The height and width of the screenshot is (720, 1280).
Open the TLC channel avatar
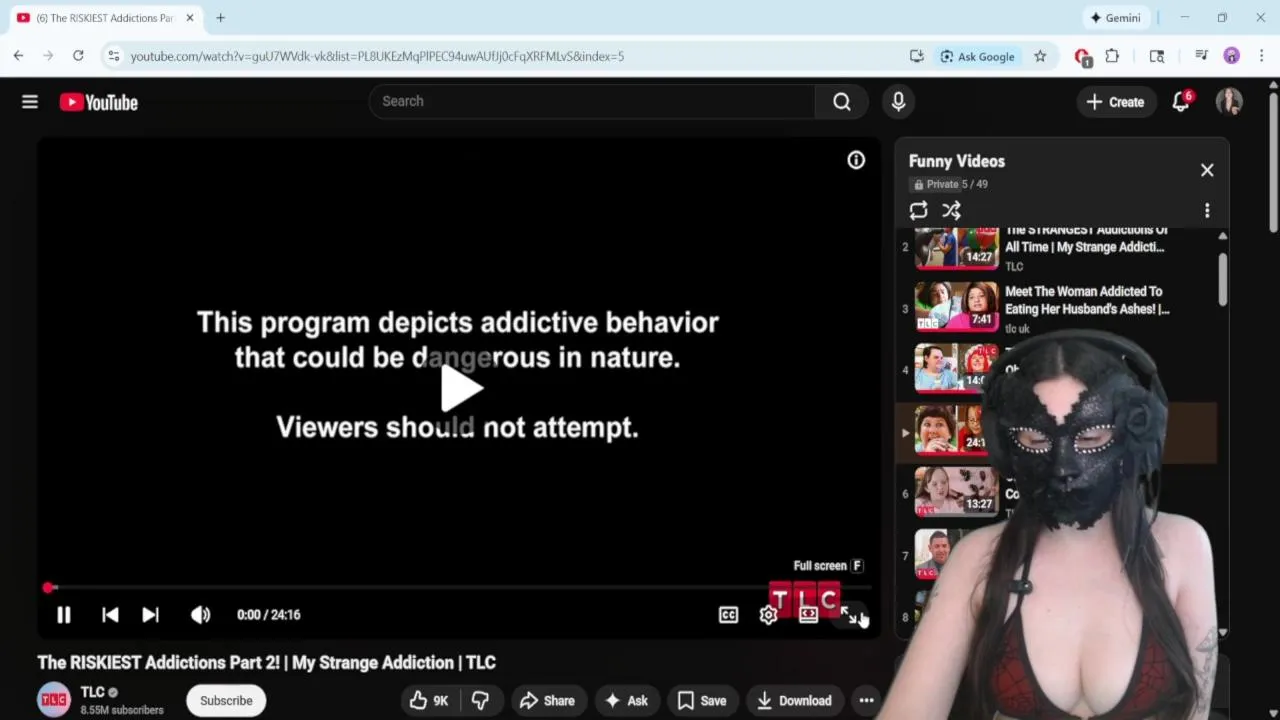pyautogui.click(x=54, y=700)
